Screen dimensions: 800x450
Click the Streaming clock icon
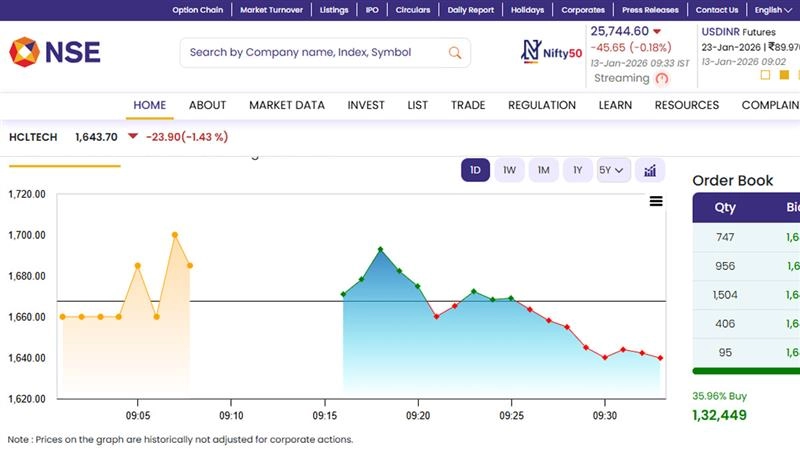tap(662, 79)
